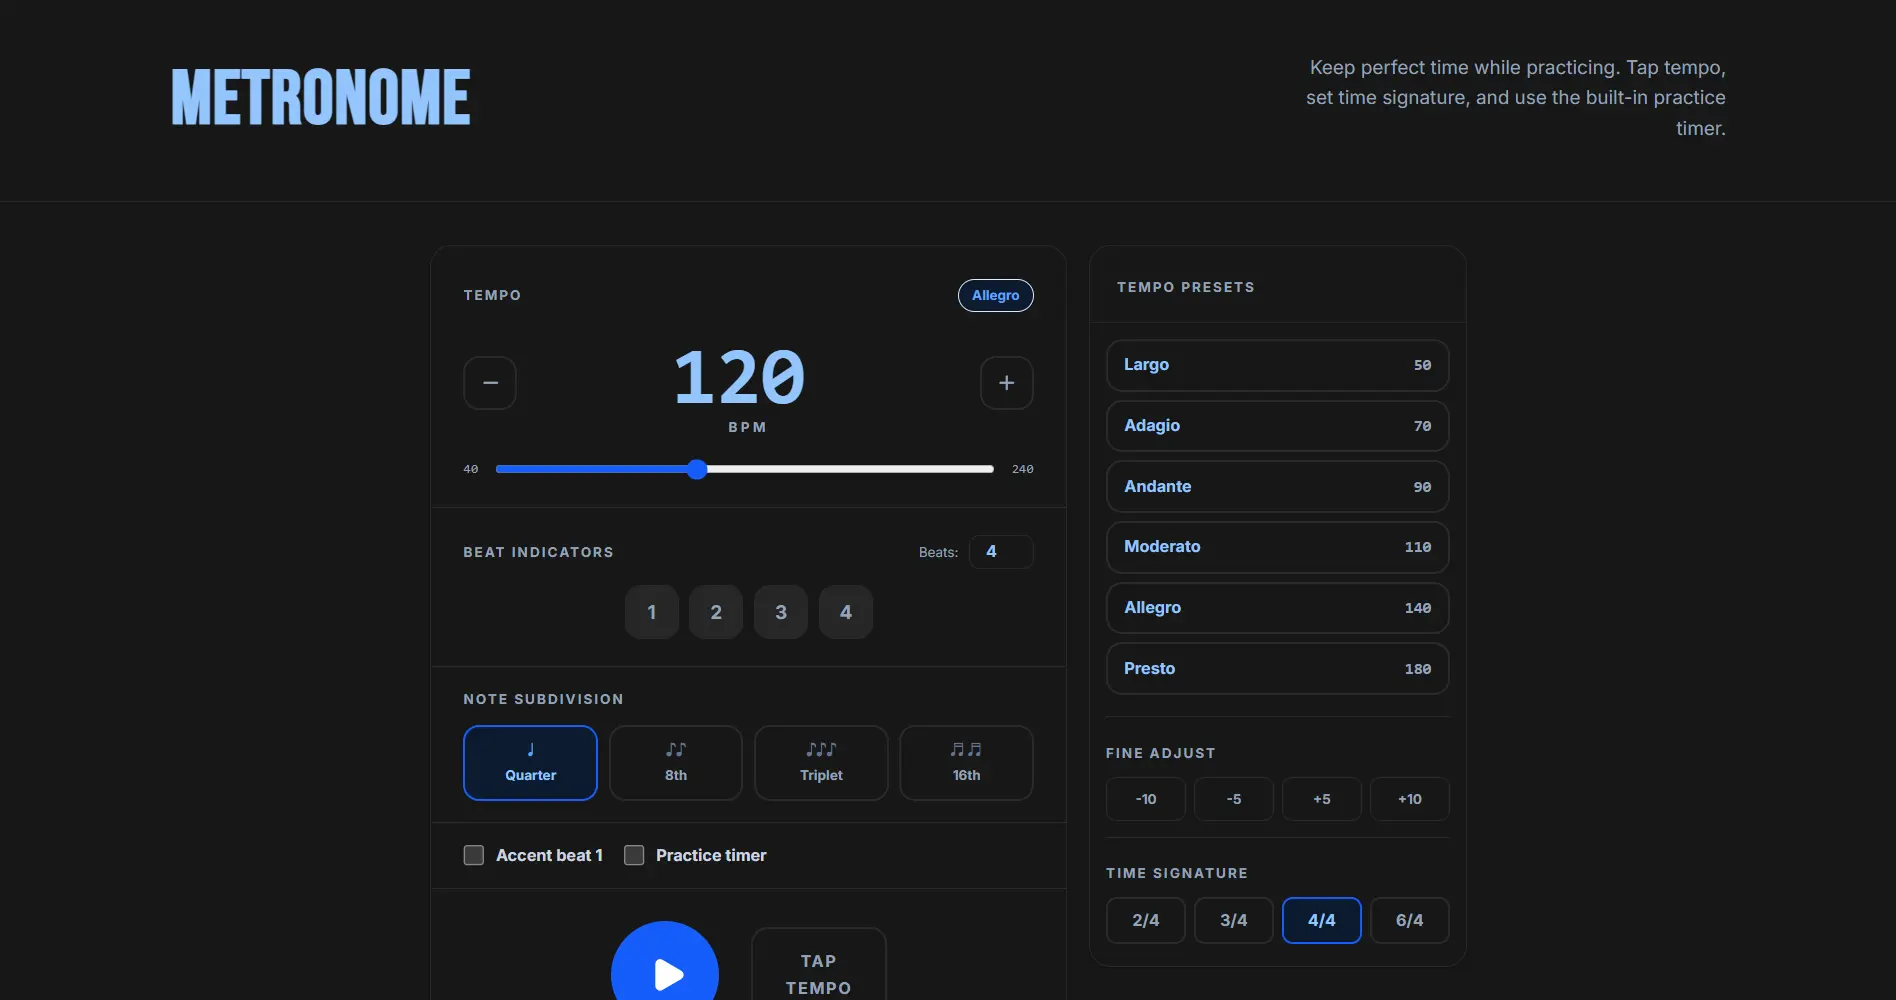Click the slider minimum label 40
Viewport: 1896px width, 1000px height.
(x=471, y=469)
